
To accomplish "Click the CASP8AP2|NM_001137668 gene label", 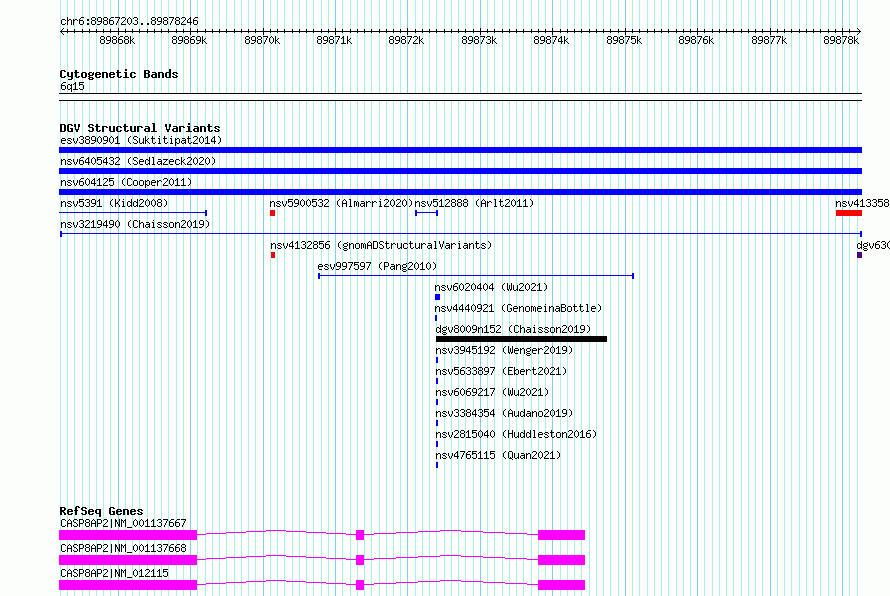I will click(123, 548).
